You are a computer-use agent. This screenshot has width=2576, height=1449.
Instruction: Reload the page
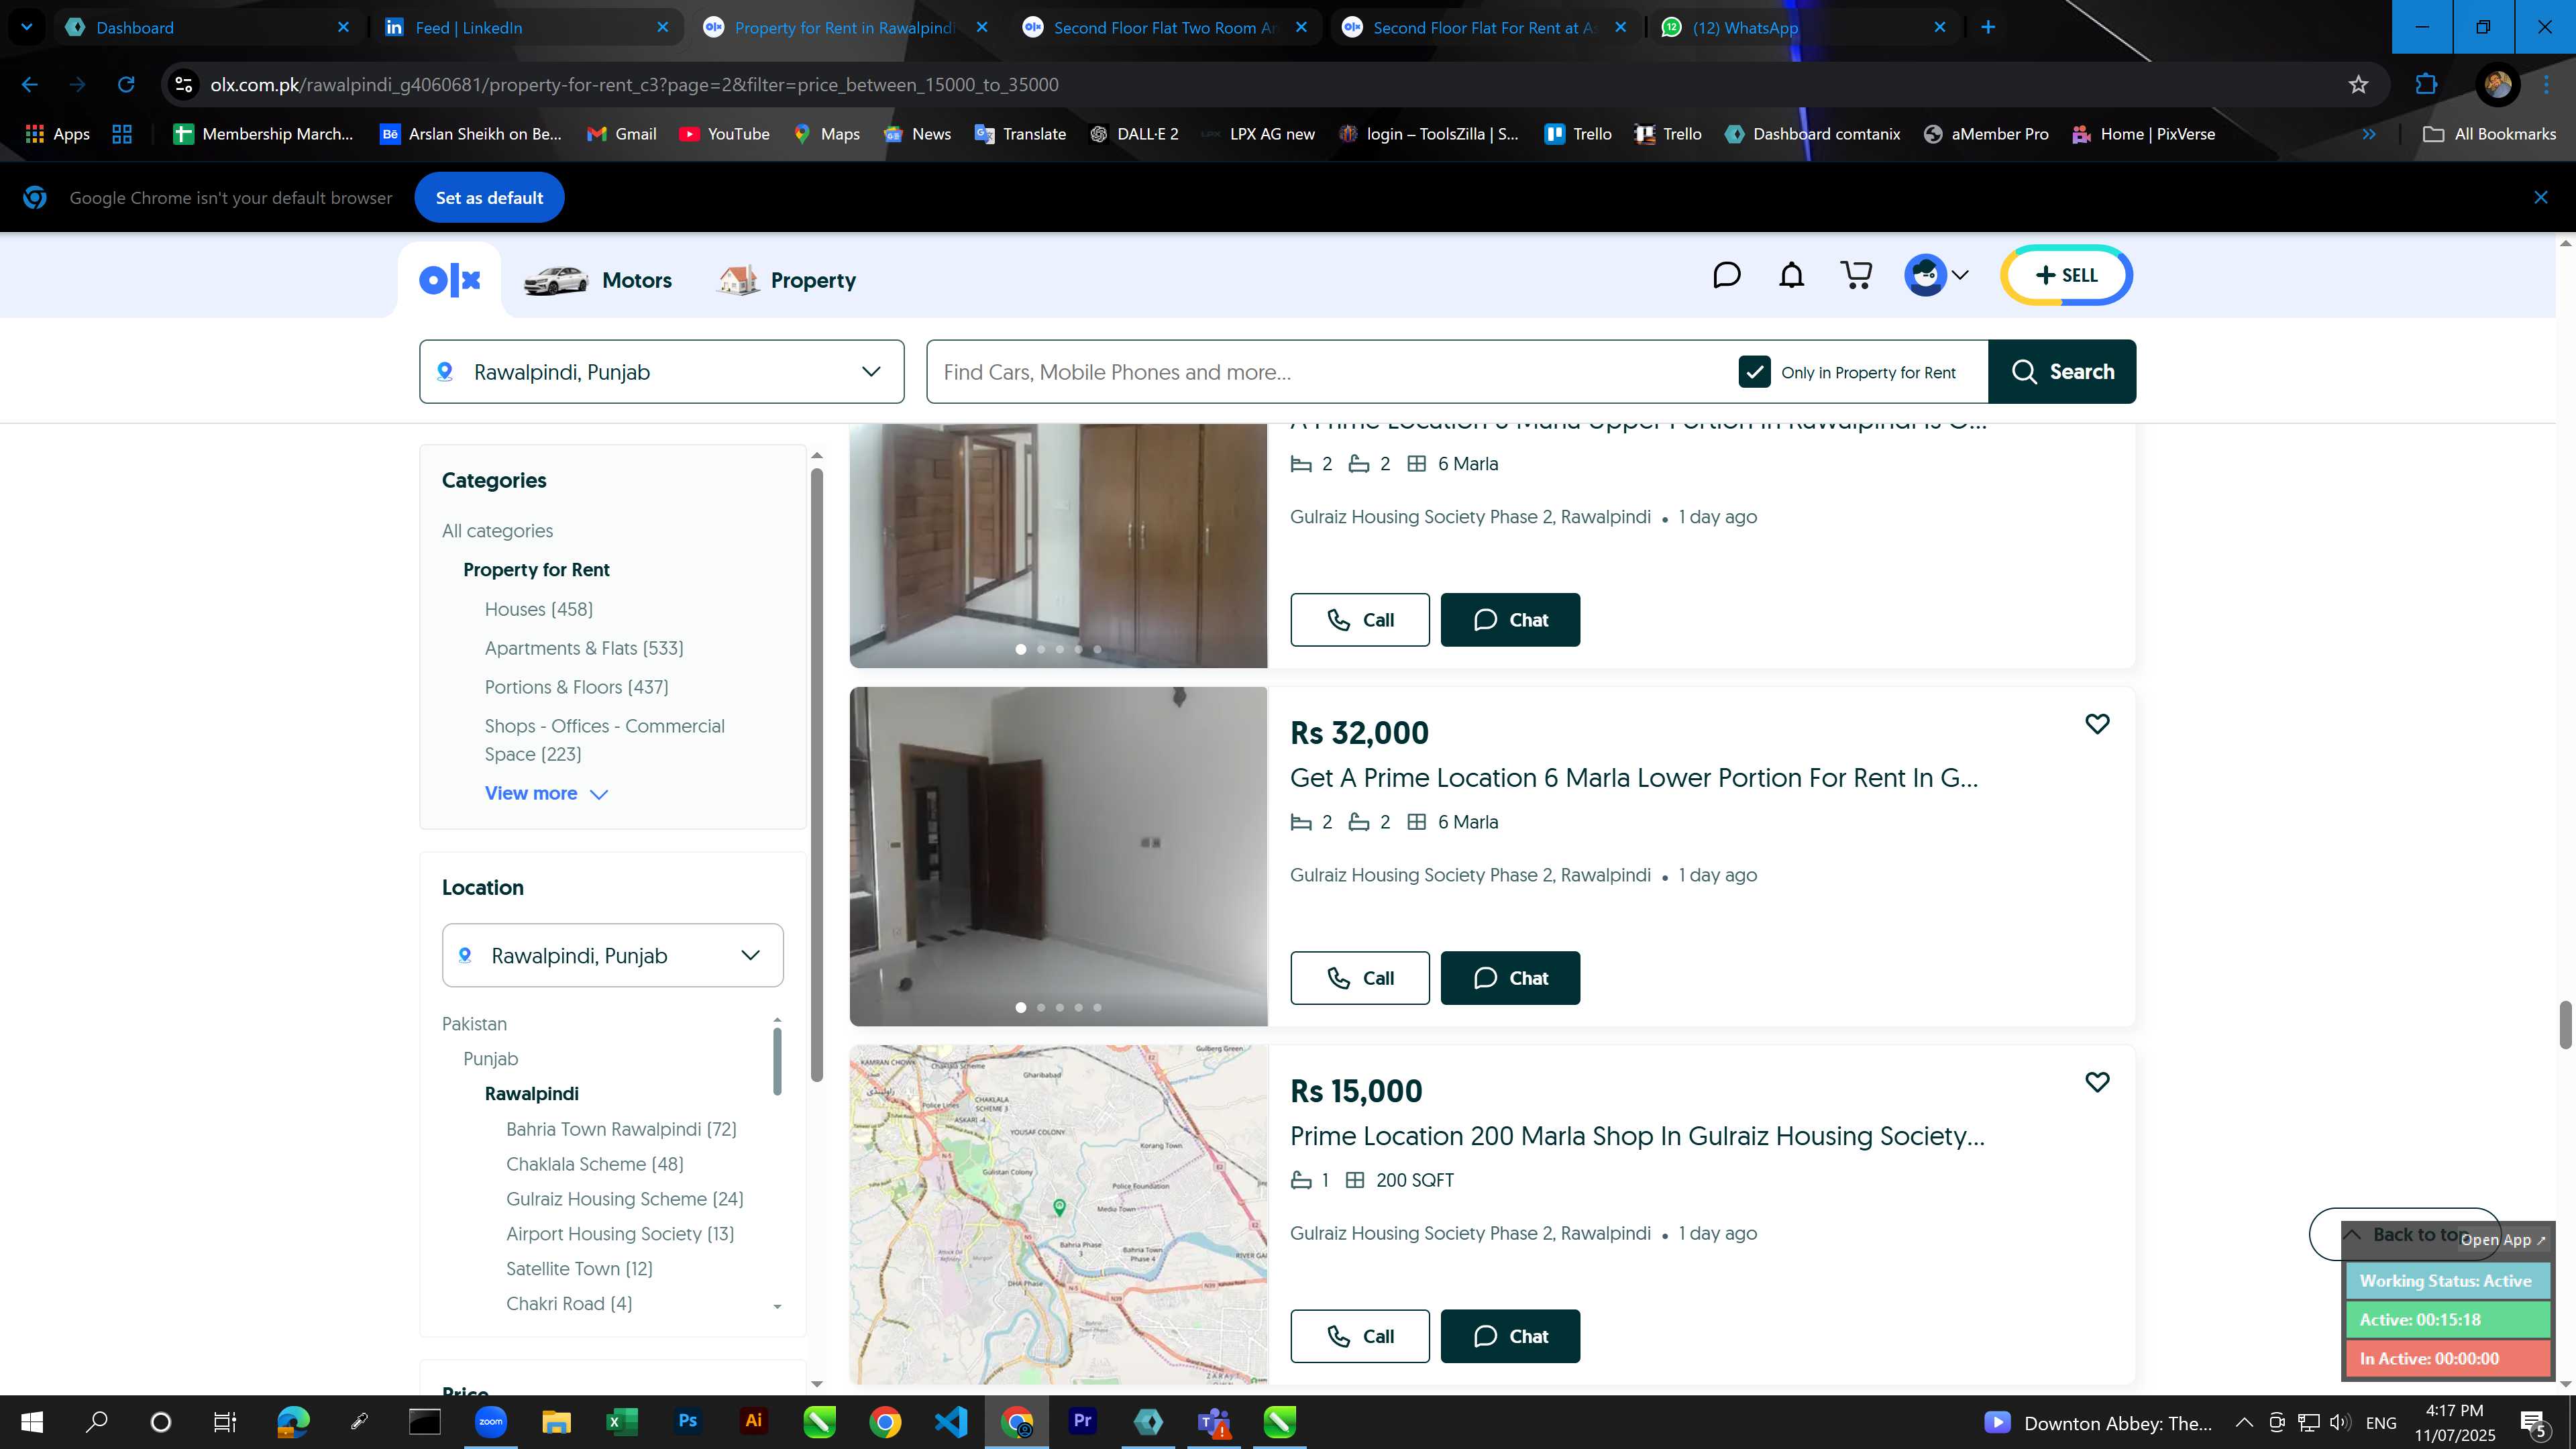126,85
